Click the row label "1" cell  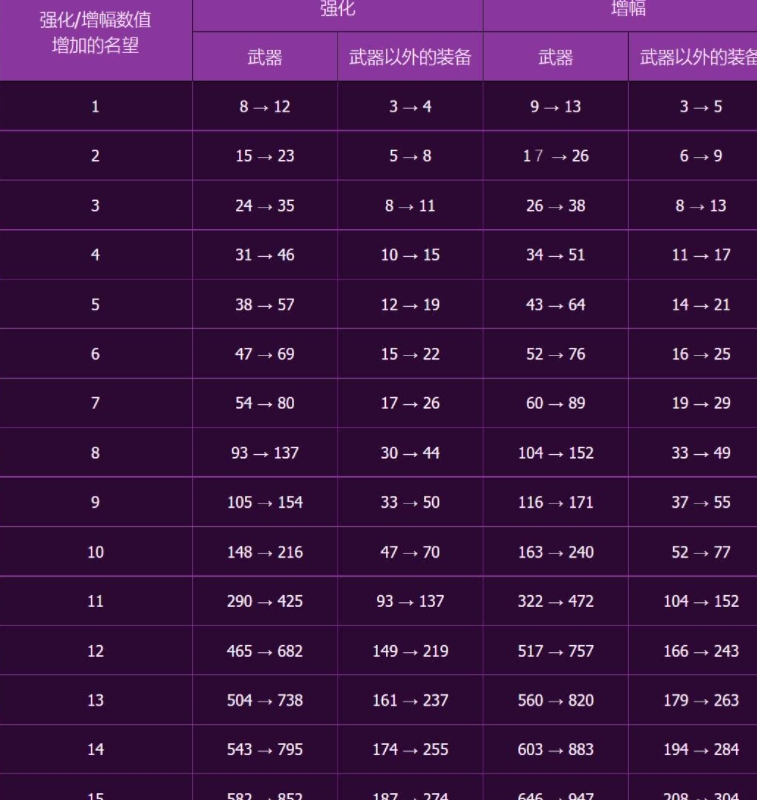tap(95, 106)
